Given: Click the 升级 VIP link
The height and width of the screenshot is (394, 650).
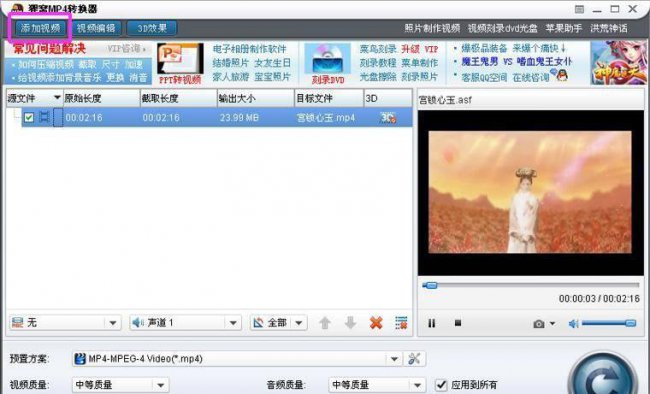Looking at the screenshot, I should click(x=420, y=49).
